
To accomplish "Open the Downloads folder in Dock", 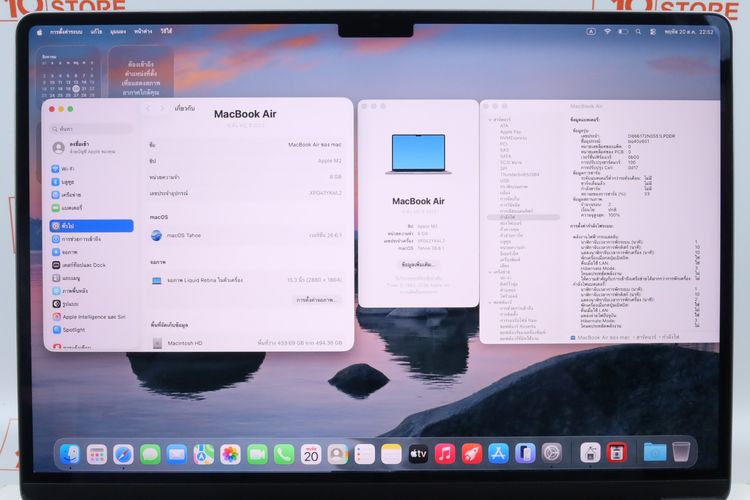I will [655, 452].
